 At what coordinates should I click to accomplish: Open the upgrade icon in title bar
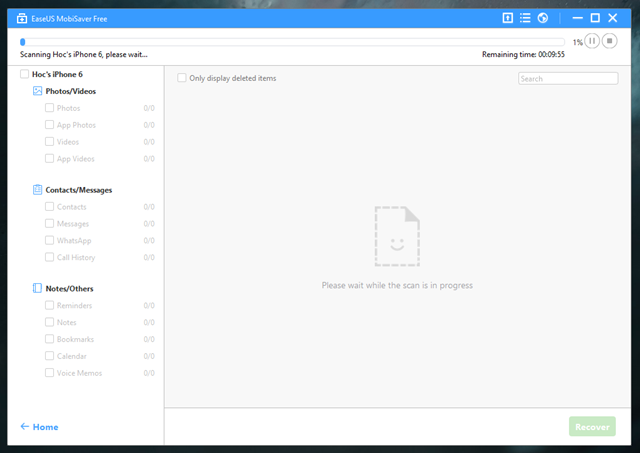(507, 18)
